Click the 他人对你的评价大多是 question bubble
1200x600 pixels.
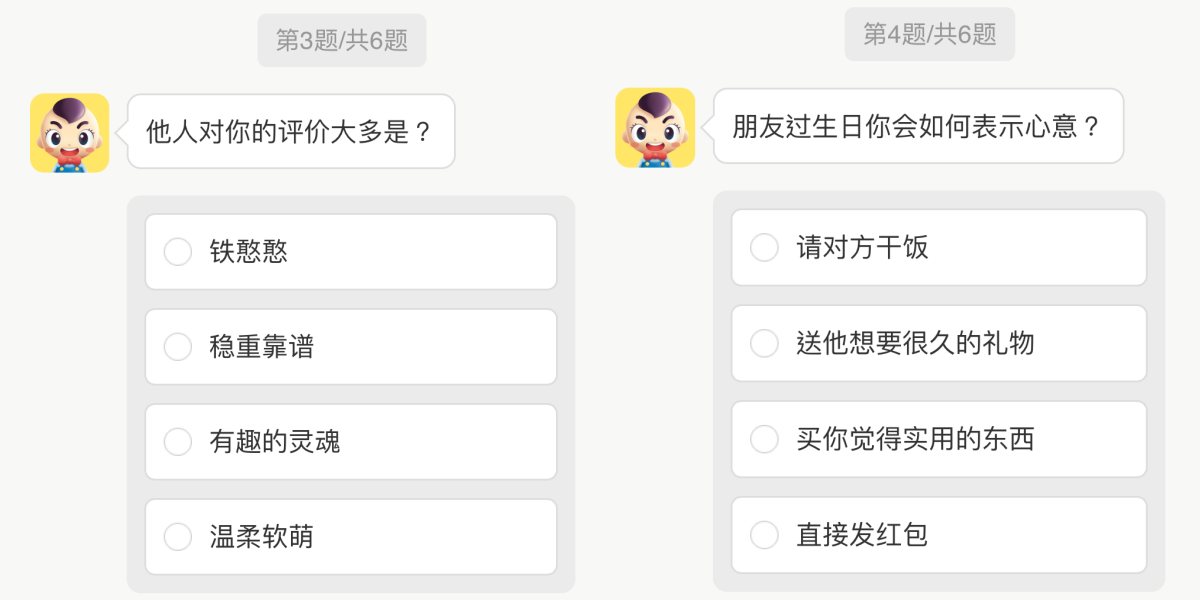click(x=290, y=131)
